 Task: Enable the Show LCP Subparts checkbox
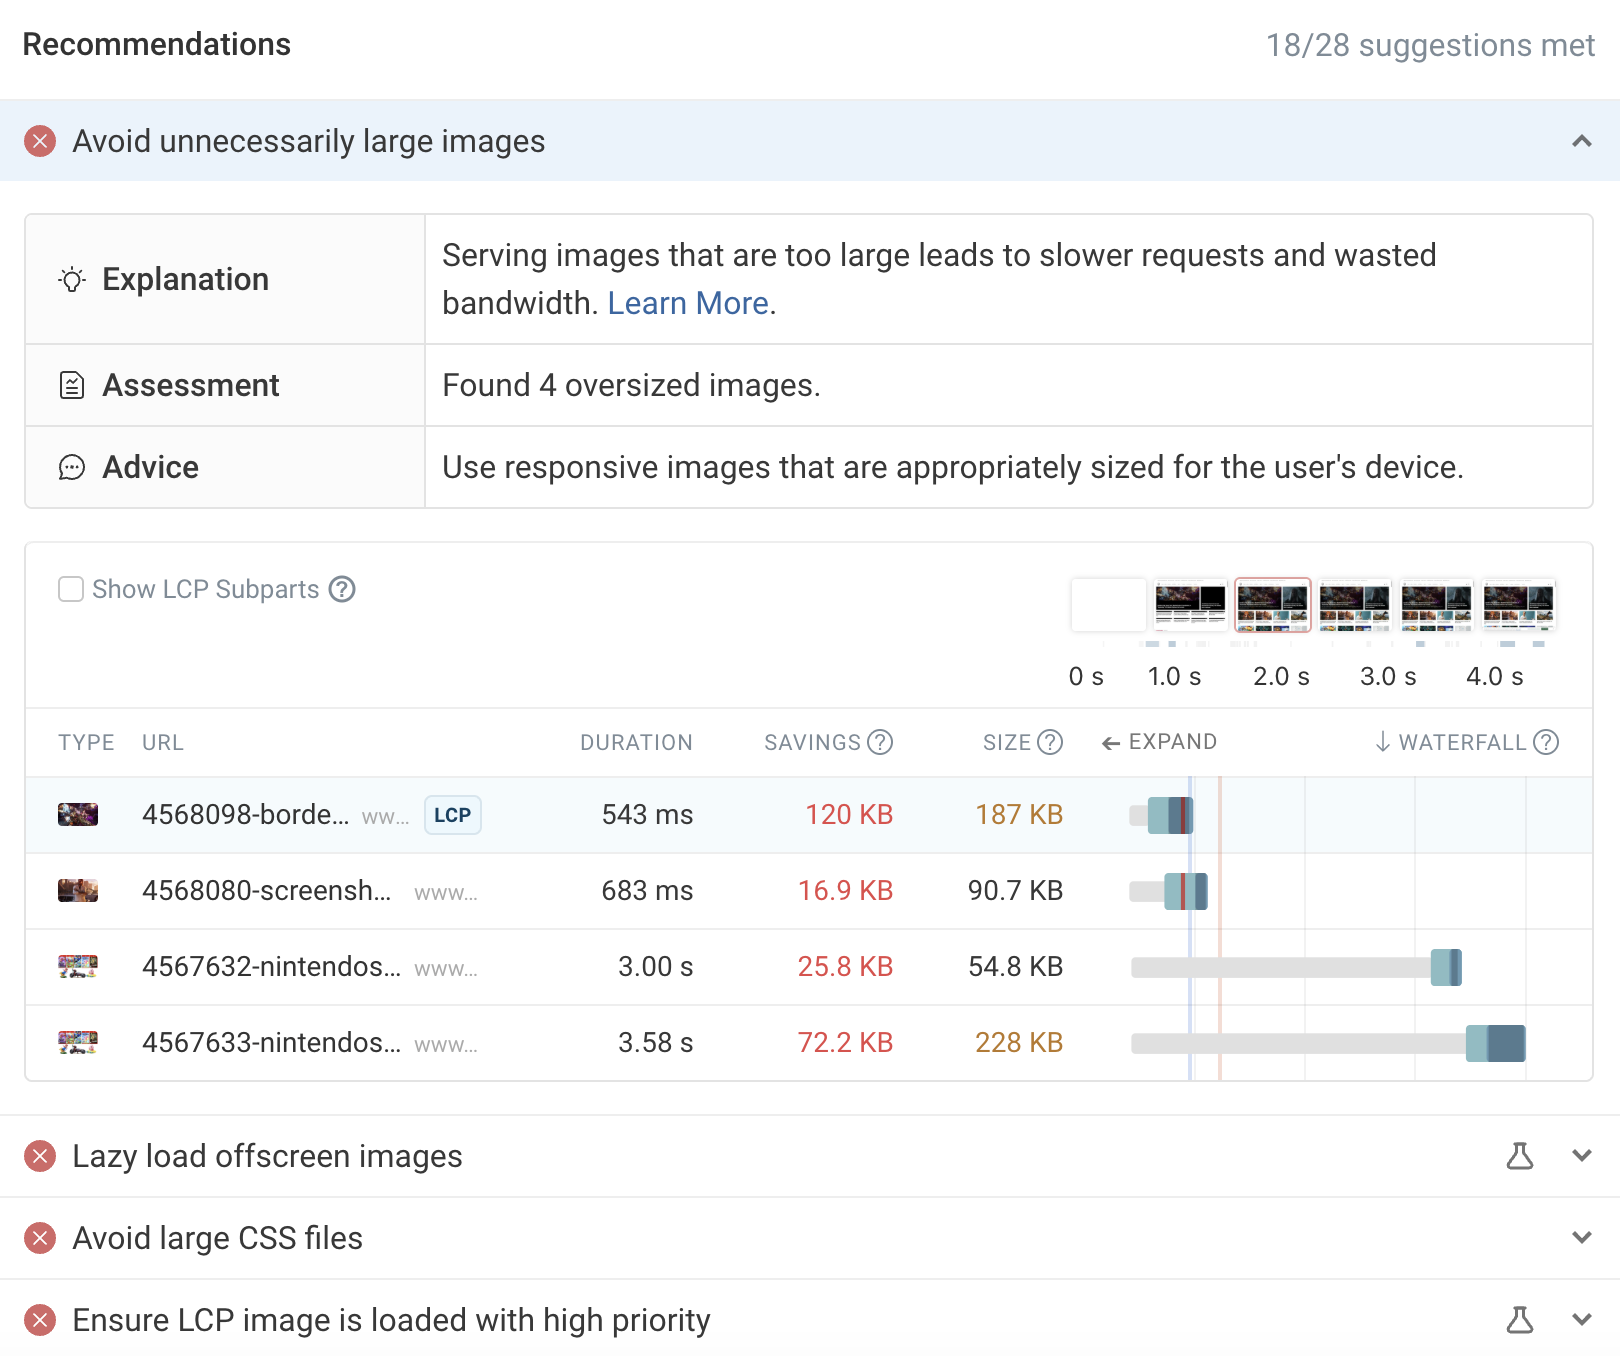pos(71,589)
